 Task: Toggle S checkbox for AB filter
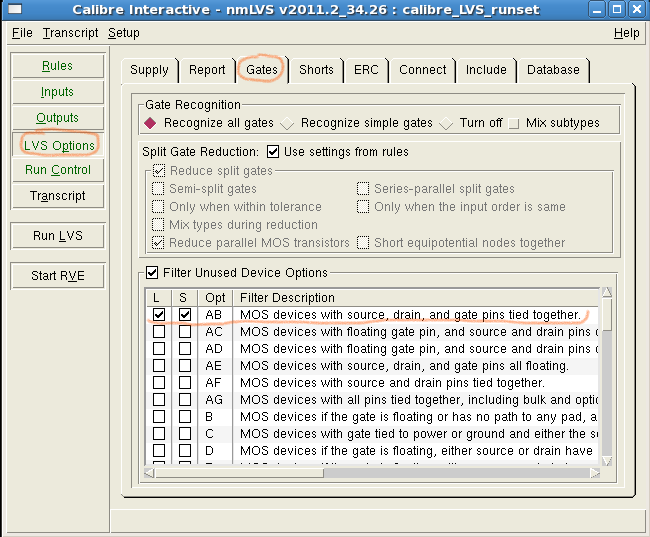tap(185, 315)
